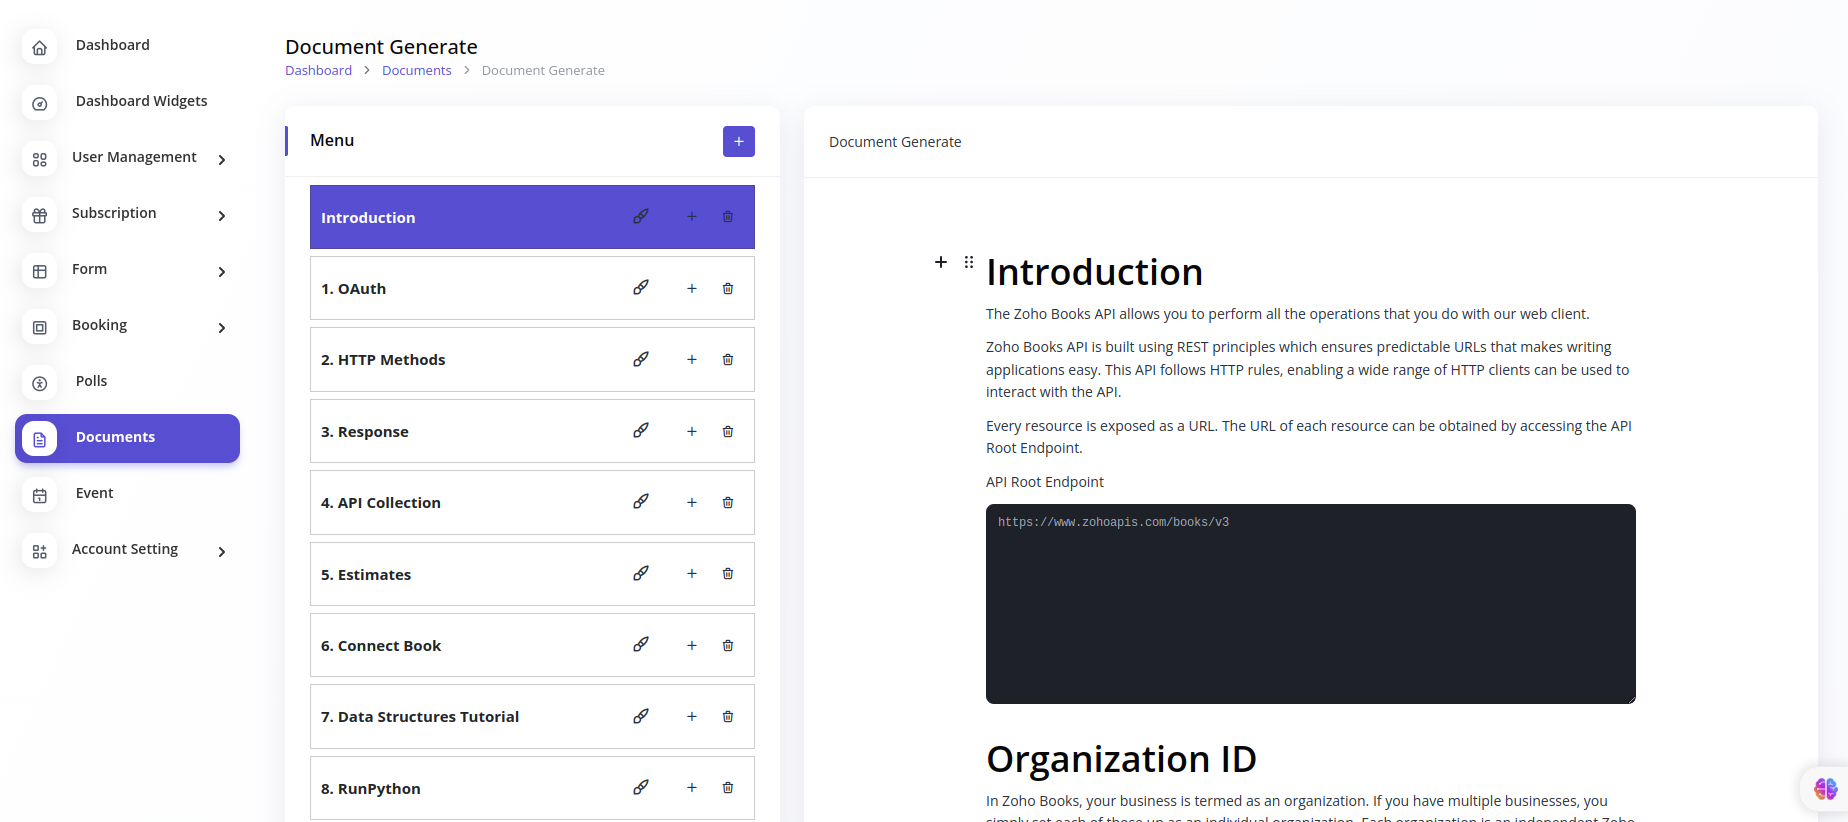This screenshot has width=1848, height=822.
Task: Expand the User Management submenu chevron
Action: [x=222, y=160]
